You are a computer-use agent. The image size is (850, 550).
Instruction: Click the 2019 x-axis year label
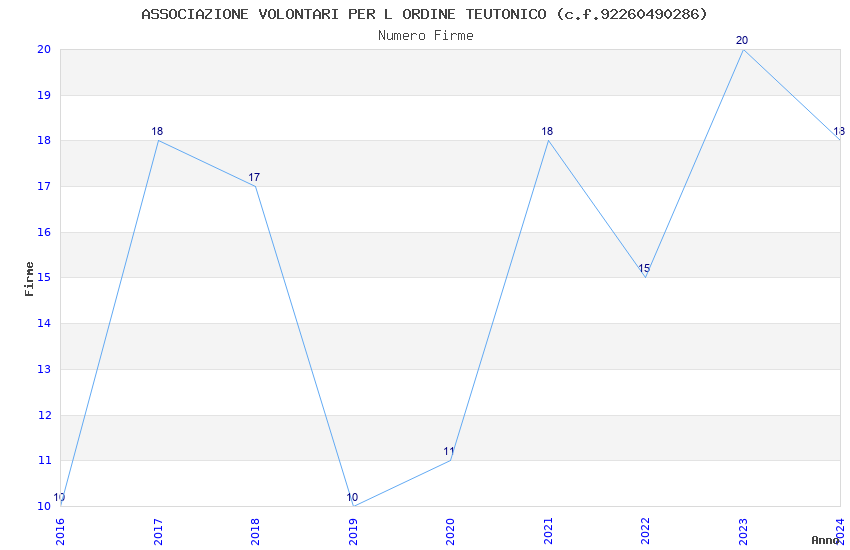(x=353, y=532)
